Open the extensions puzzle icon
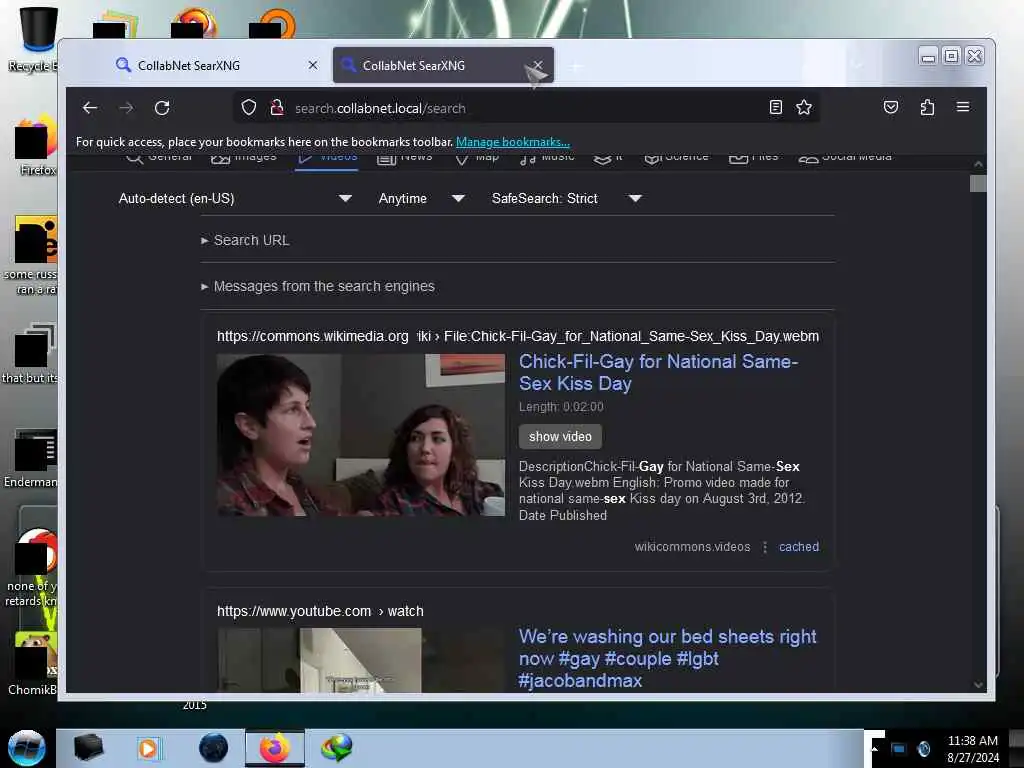 [x=927, y=107]
